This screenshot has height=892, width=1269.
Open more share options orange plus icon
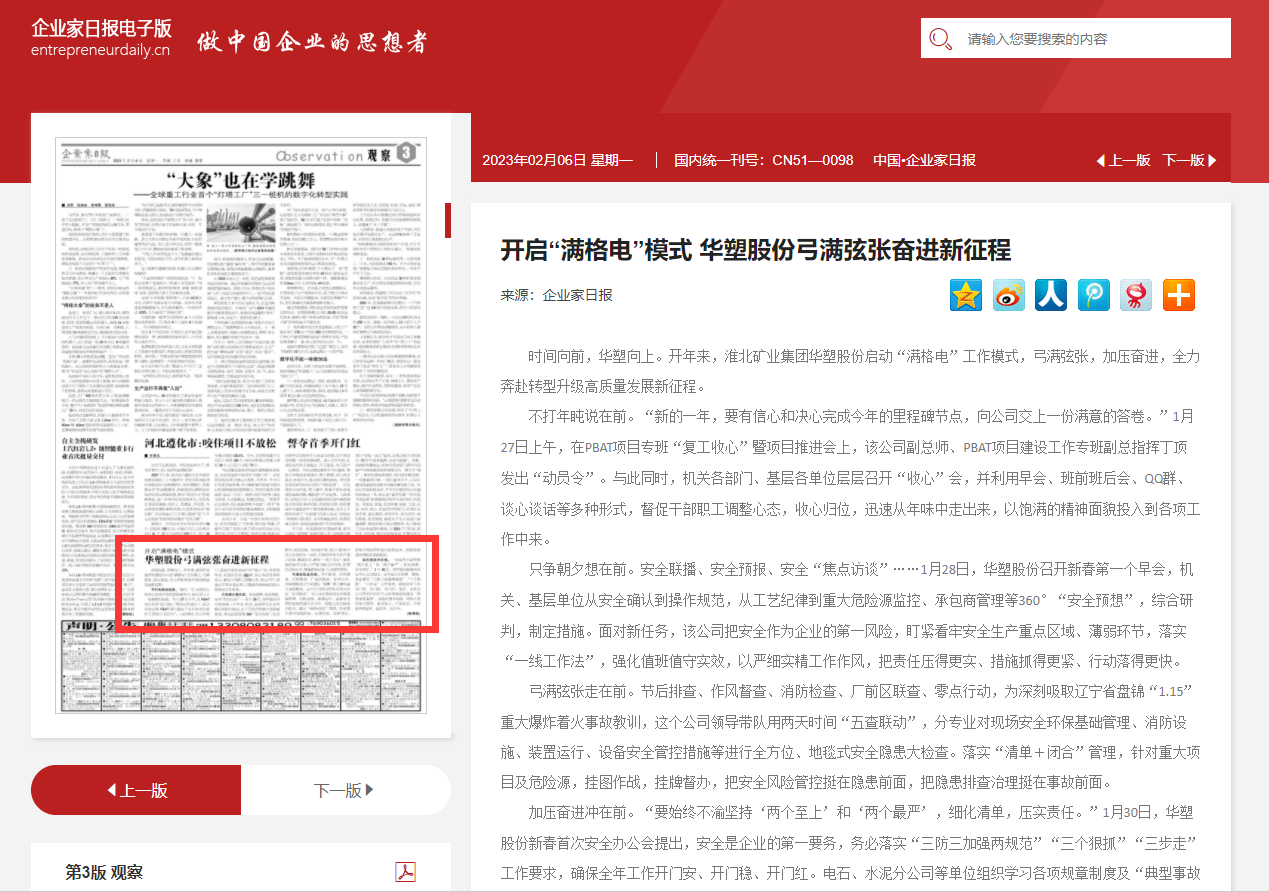coord(1179,295)
